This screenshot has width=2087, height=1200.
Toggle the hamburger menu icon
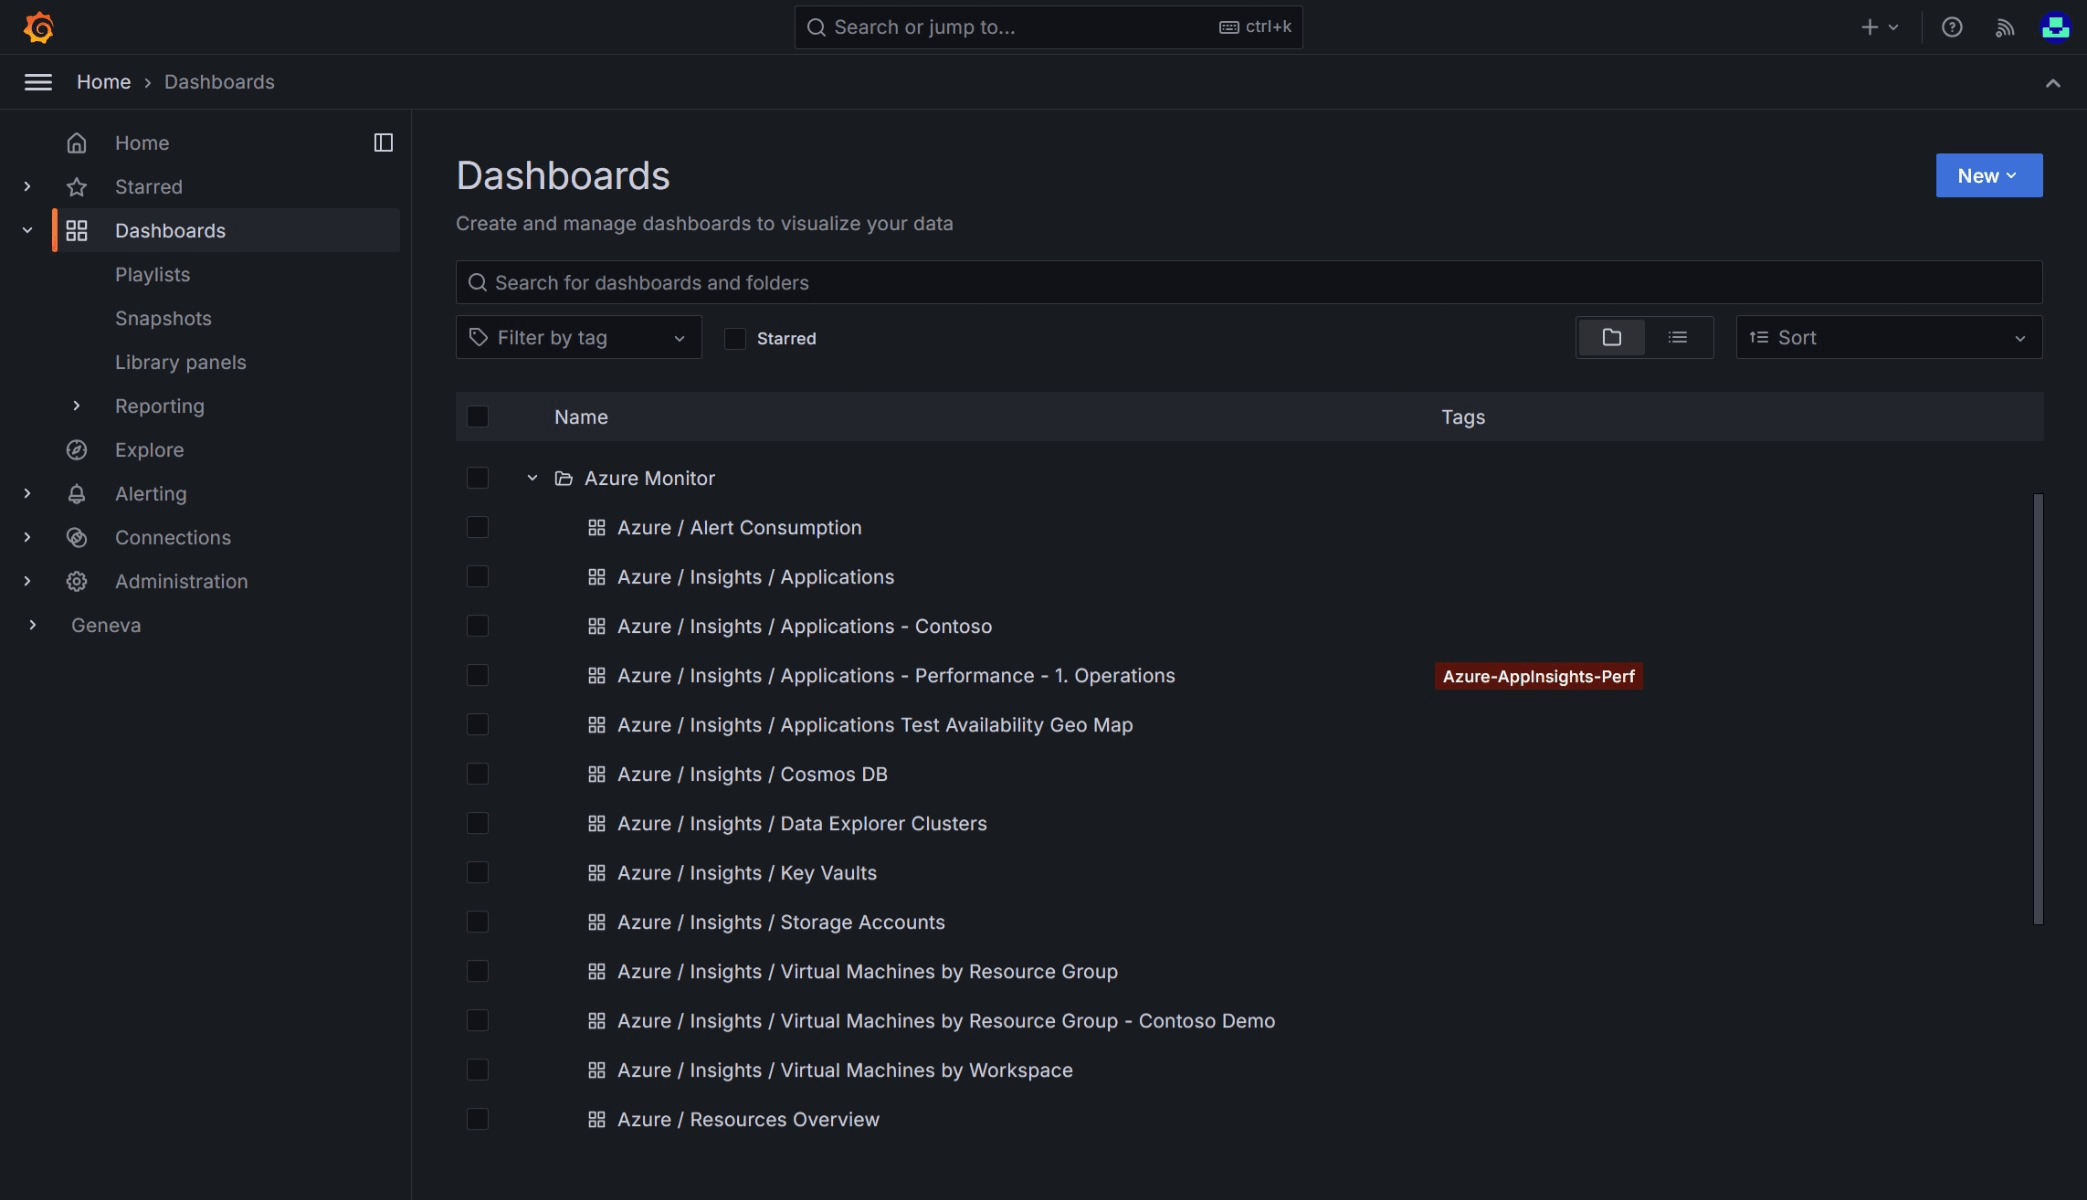tap(38, 82)
